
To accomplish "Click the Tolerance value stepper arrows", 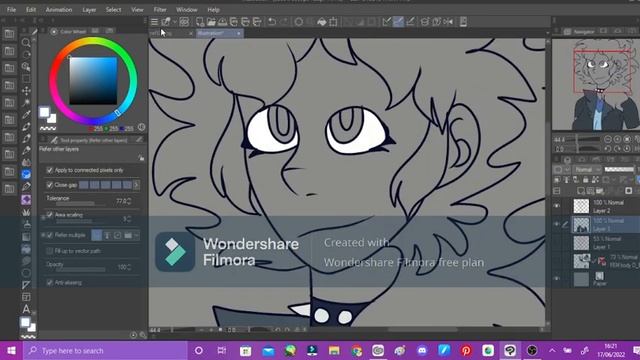I will pos(129,201).
